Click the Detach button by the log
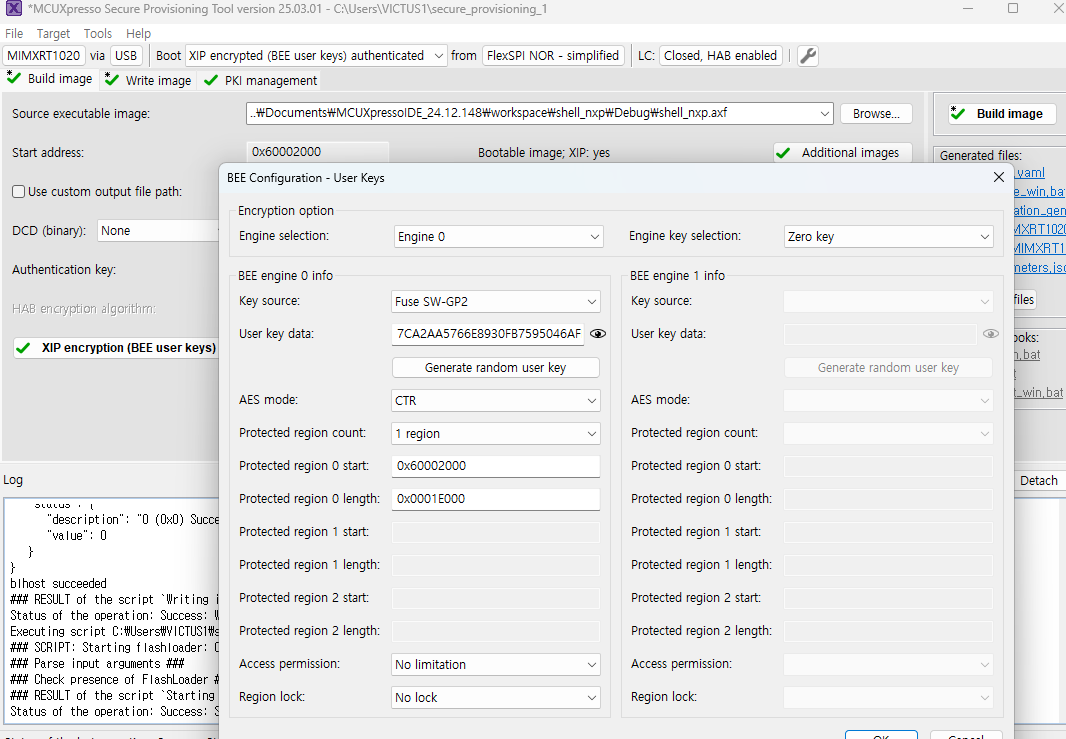This screenshot has width=1066, height=739. coord(1039,481)
